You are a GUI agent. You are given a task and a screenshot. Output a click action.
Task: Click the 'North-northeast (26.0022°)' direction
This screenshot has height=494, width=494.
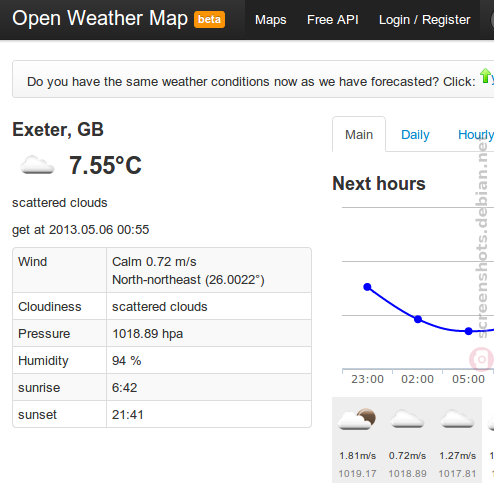(x=188, y=280)
